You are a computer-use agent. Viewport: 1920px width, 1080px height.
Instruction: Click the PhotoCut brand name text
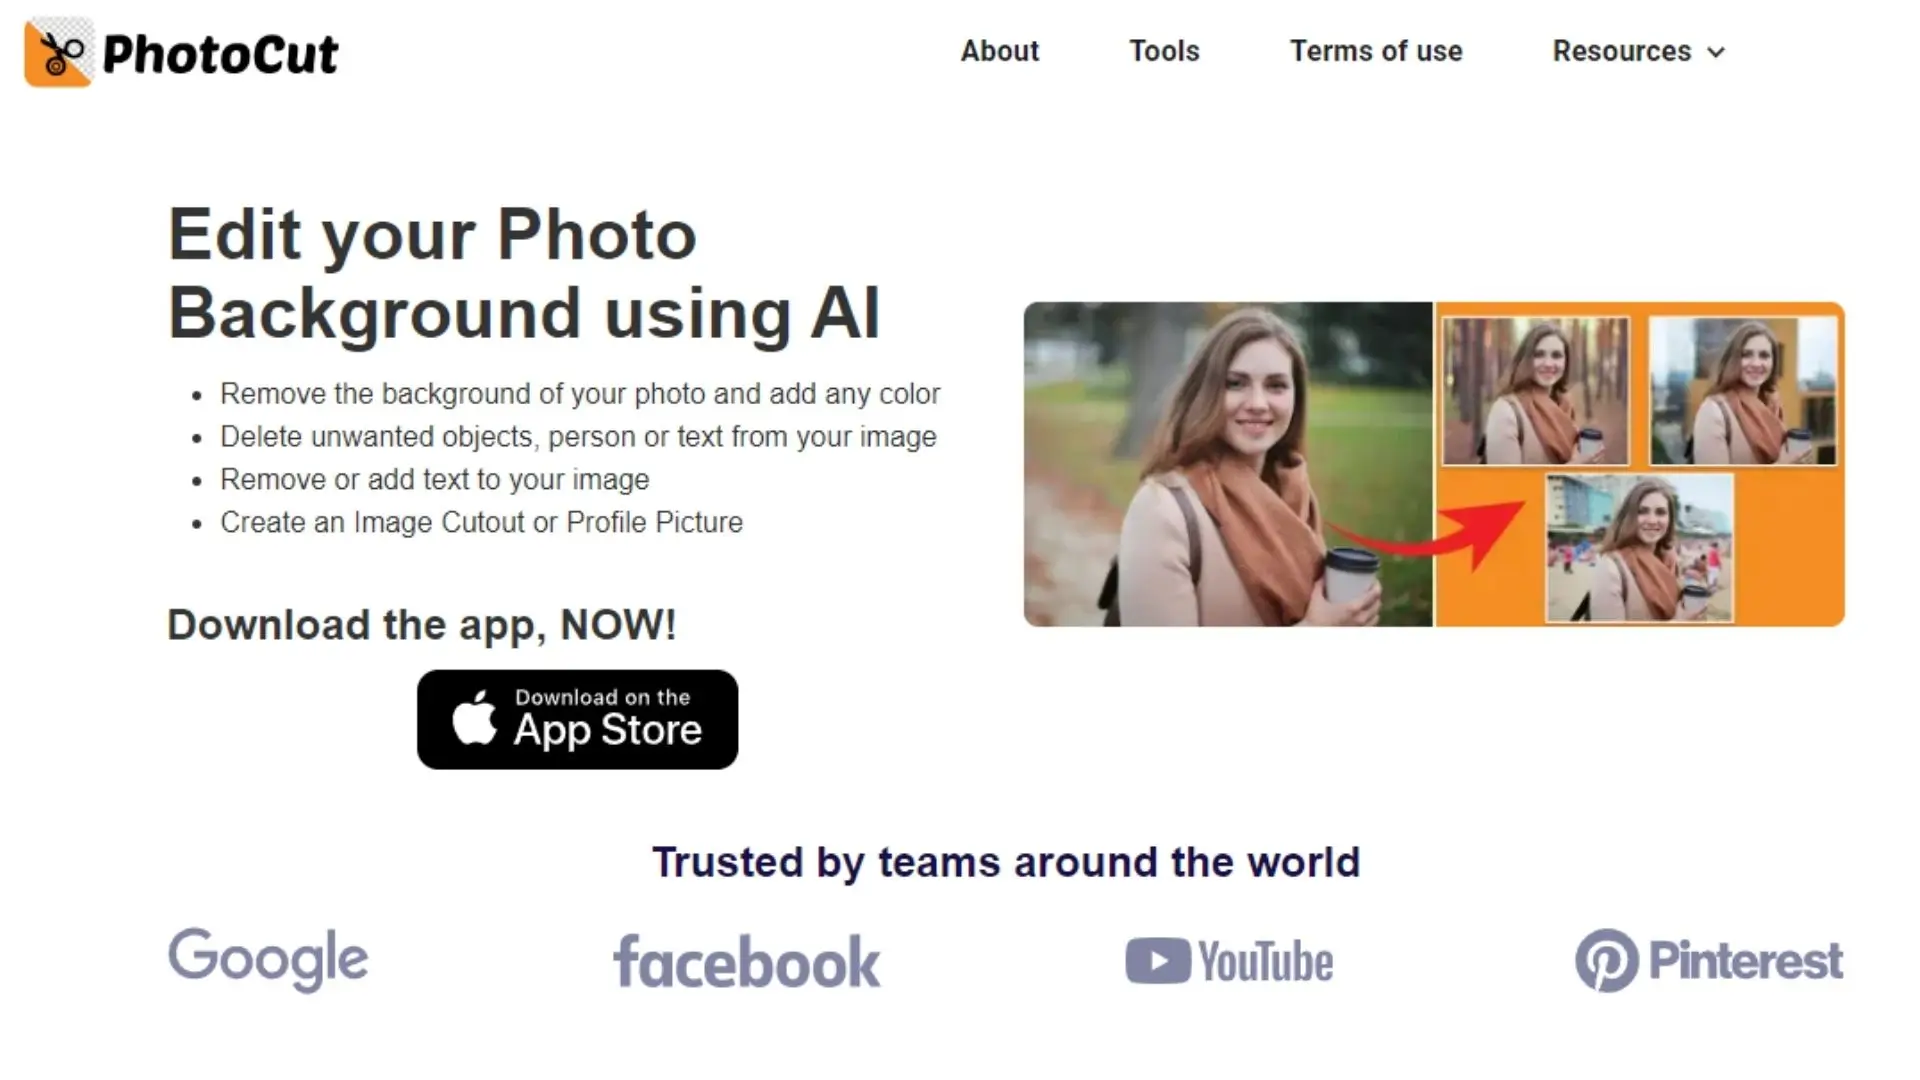point(220,54)
